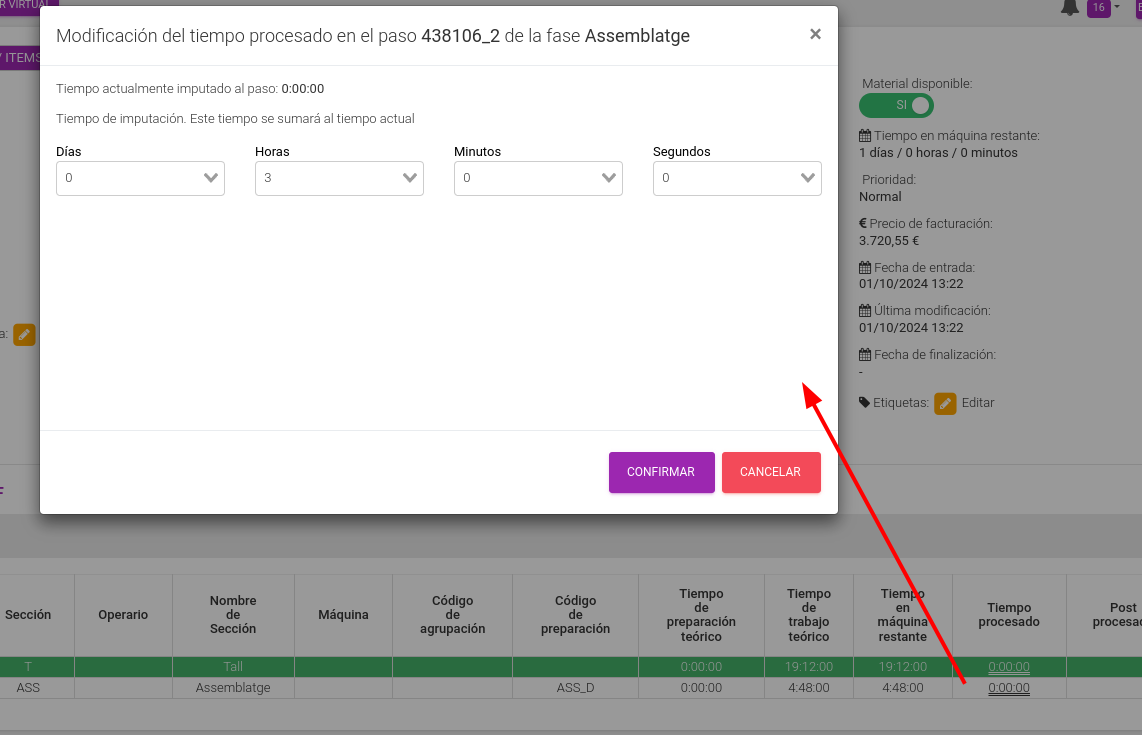Open the notifications bell icon
The image size is (1142, 735).
click(1069, 7)
